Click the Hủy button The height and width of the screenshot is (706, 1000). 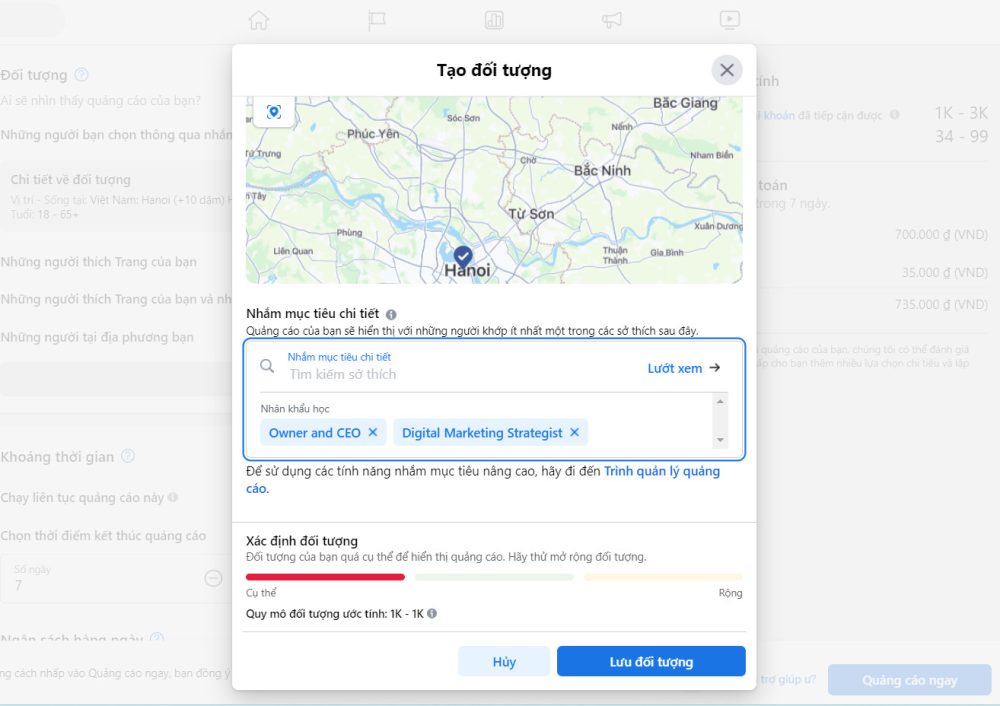504,661
